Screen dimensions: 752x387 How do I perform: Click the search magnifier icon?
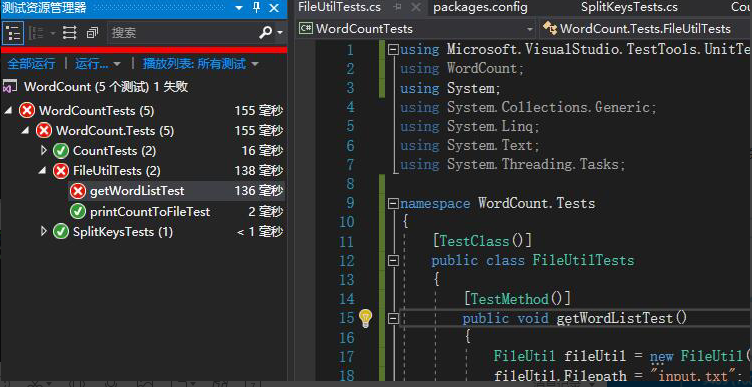pyautogui.click(x=265, y=33)
